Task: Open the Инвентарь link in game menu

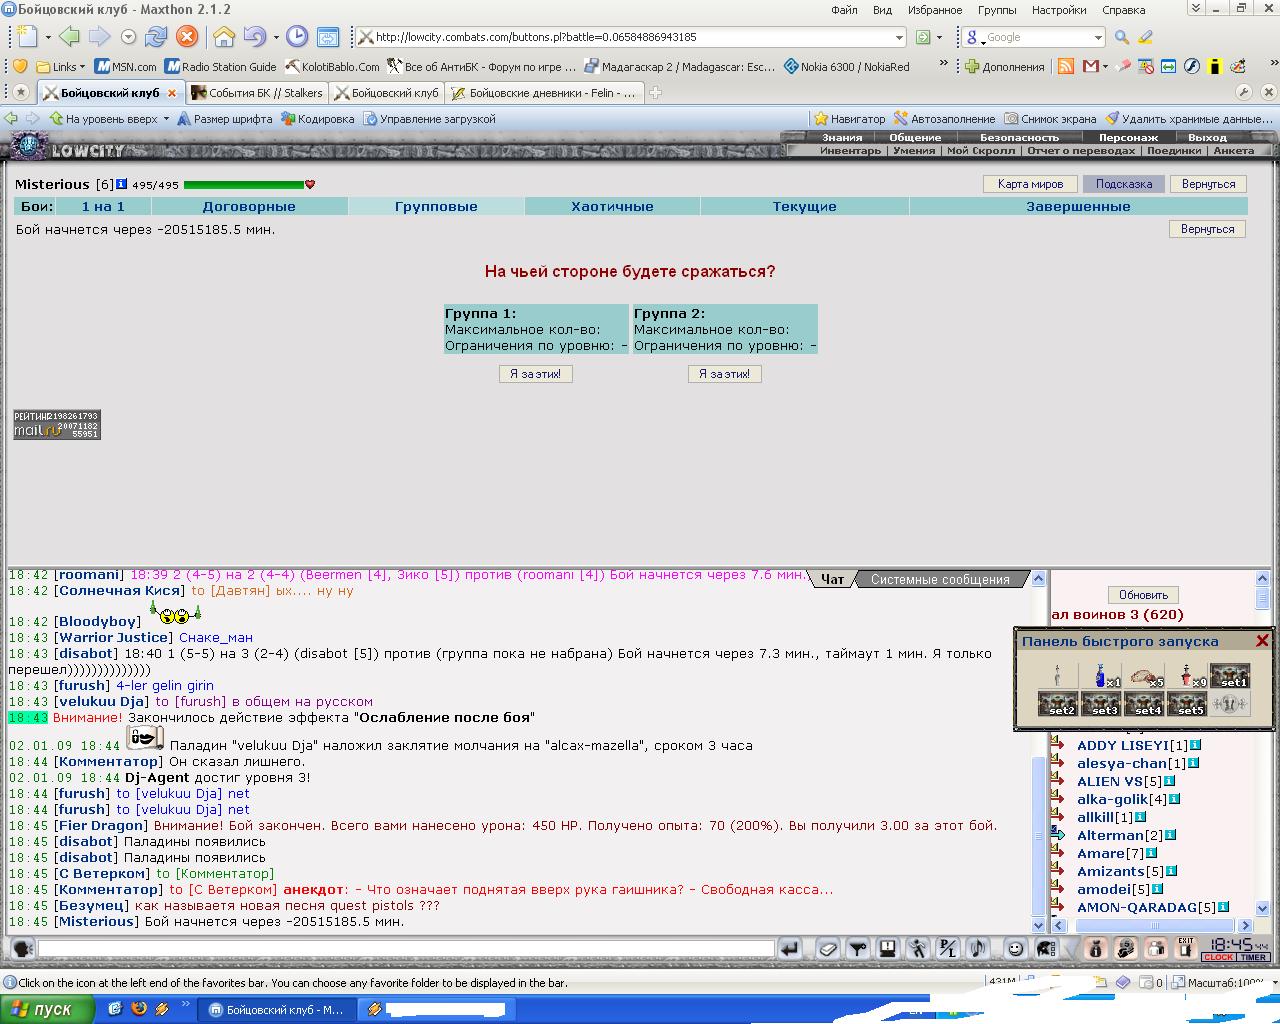Action: coord(850,151)
